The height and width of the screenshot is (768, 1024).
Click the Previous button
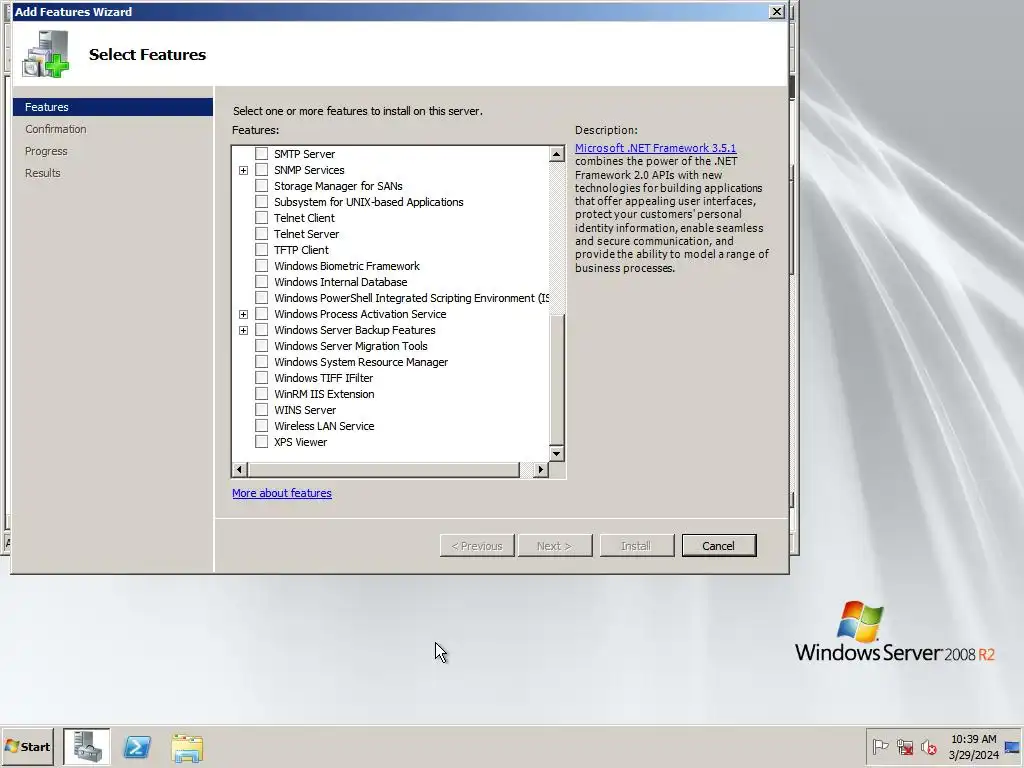click(477, 545)
